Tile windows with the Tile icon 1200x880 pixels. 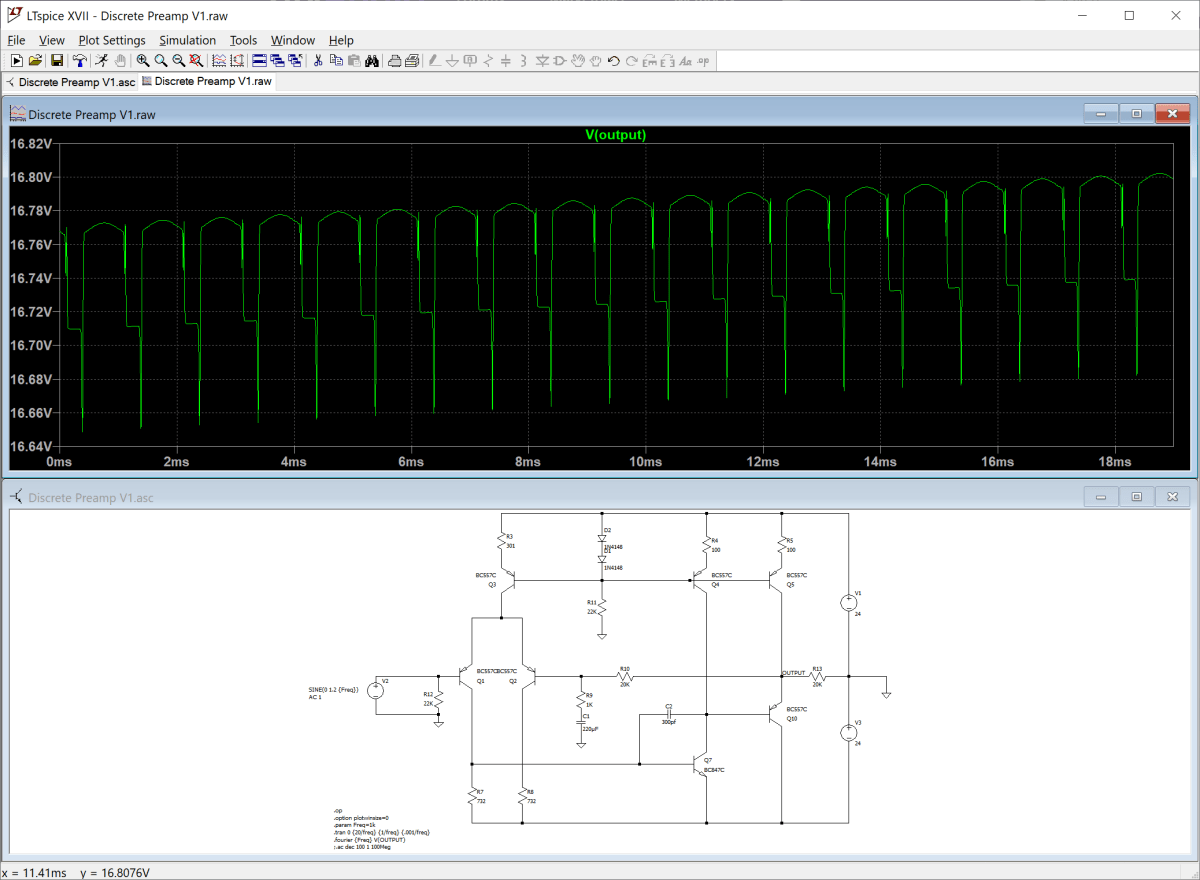coord(259,61)
